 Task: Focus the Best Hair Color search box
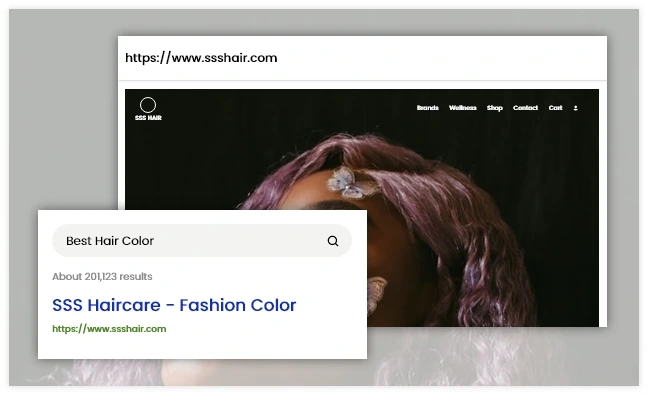(202, 240)
